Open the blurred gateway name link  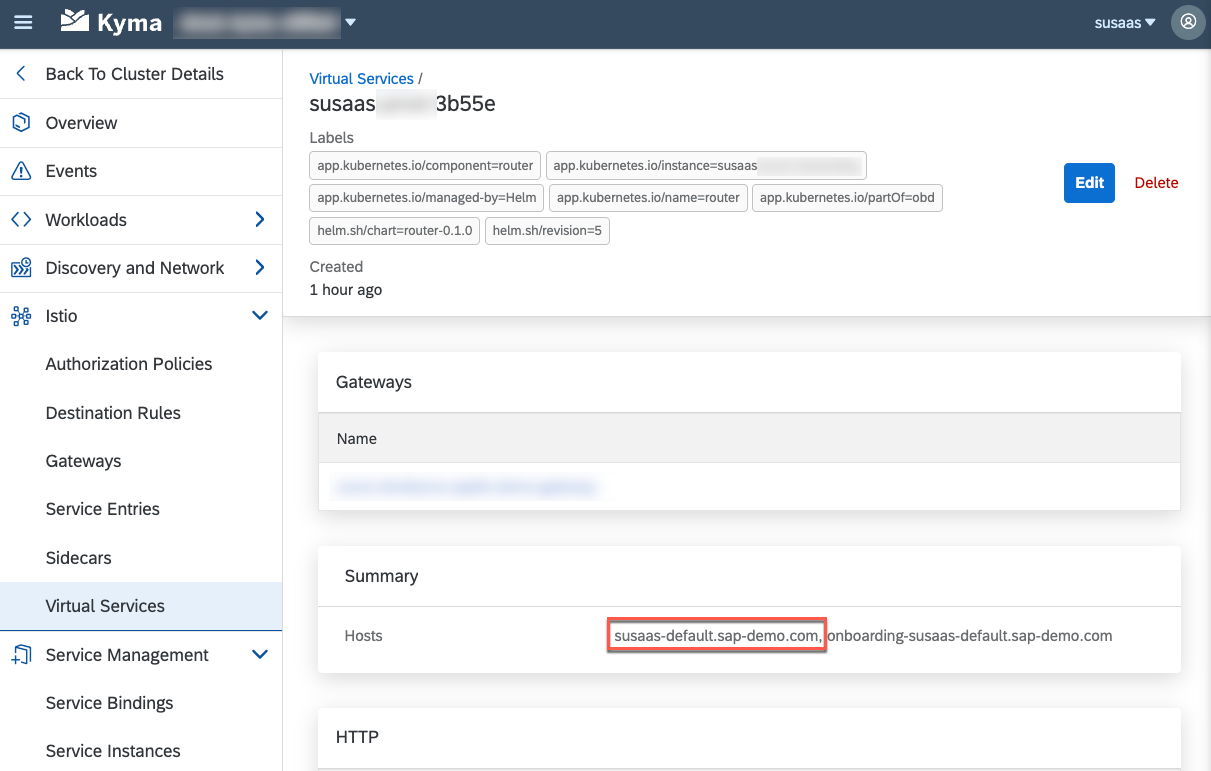tap(467, 487)
